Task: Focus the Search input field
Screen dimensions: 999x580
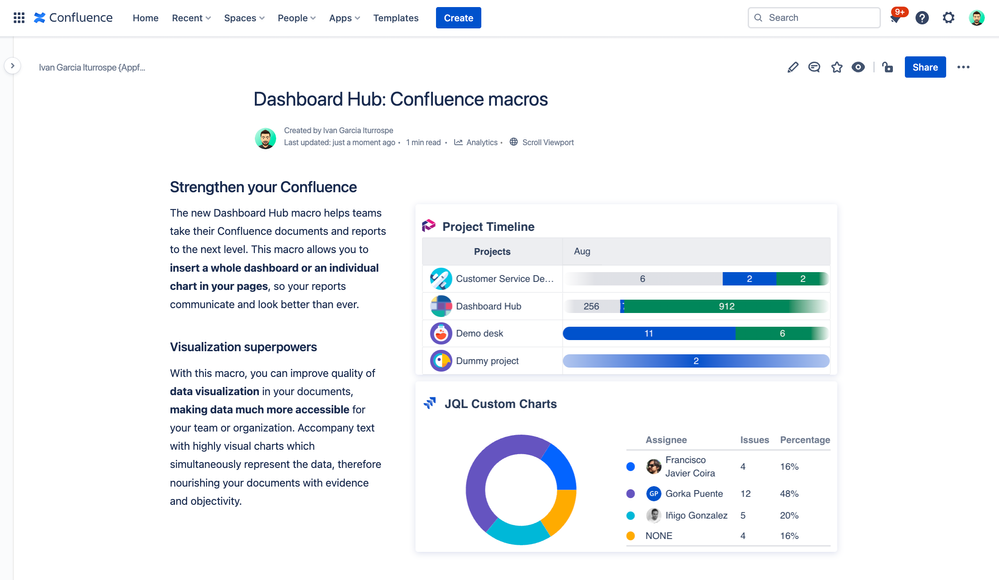Action: coord(814,18)
